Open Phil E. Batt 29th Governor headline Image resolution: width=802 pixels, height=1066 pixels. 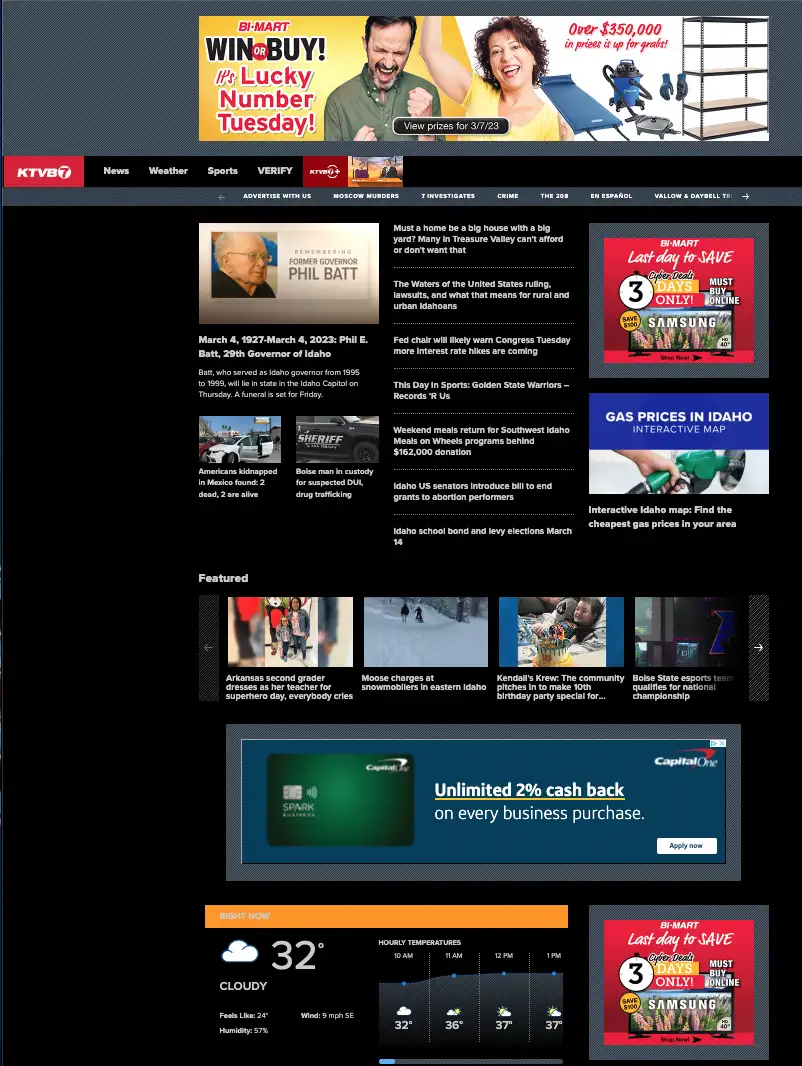tap(283, 347)
